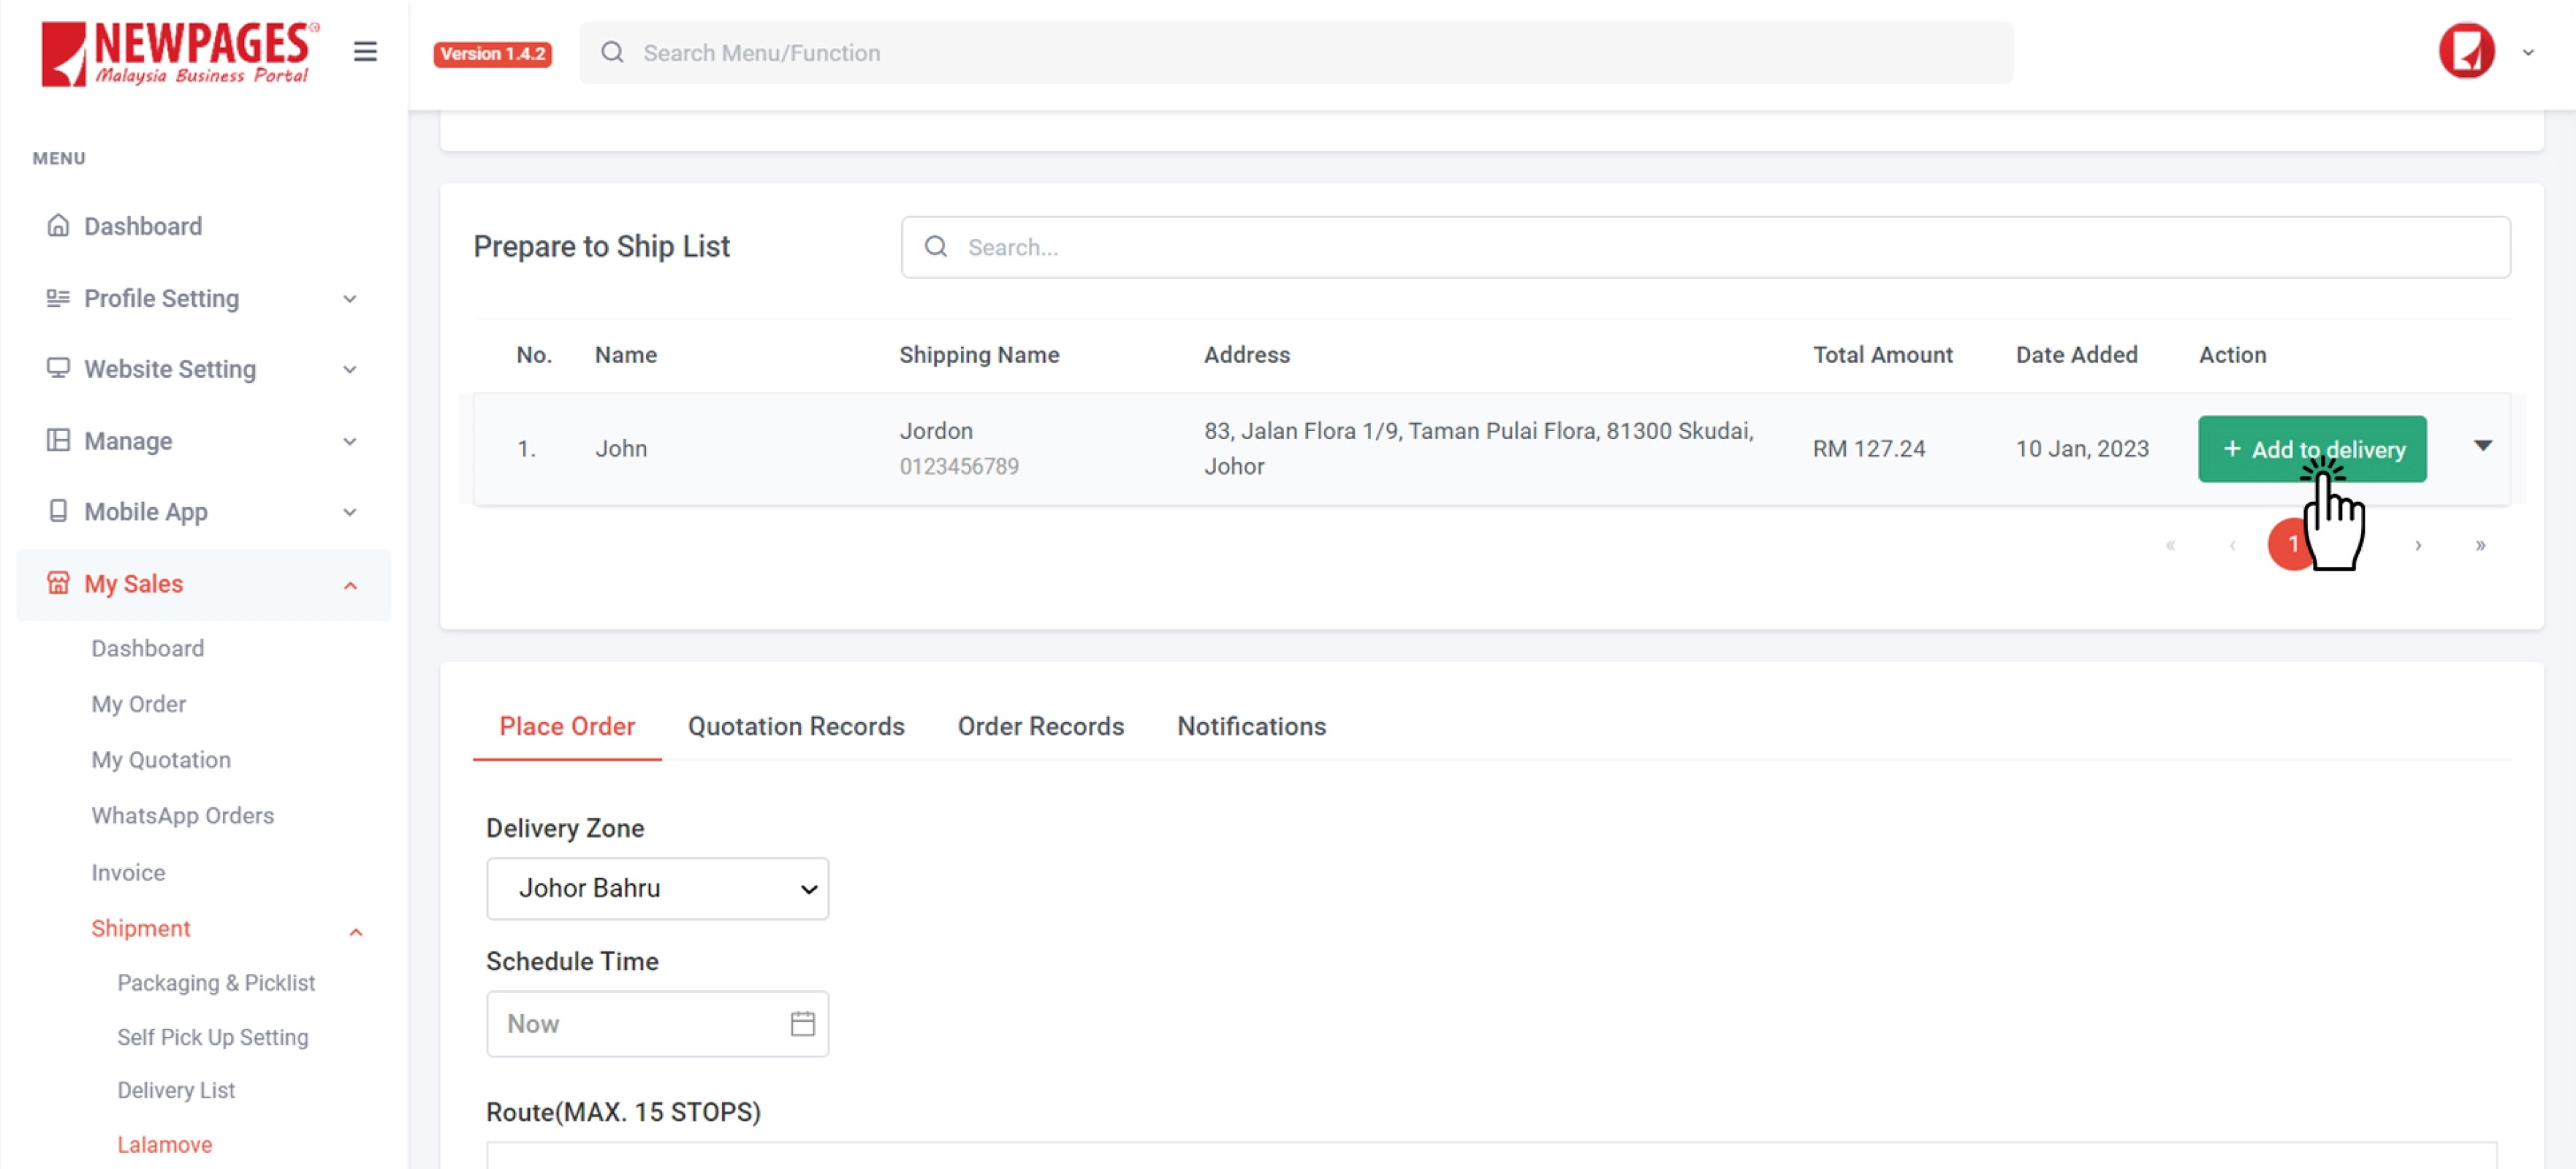Click the ship list search icon
Viewport: 2576px width, 1169px height.
pyautogui.click(x=935, y=247)
